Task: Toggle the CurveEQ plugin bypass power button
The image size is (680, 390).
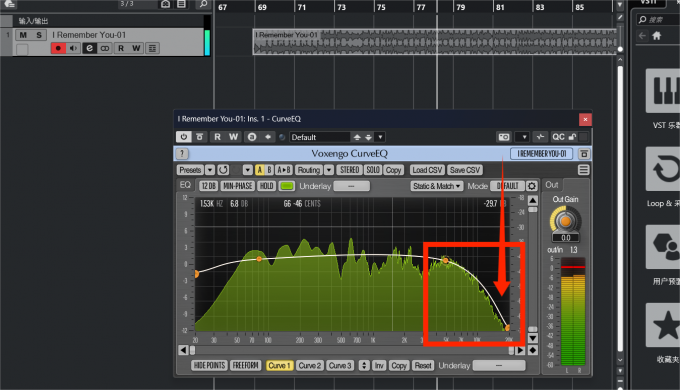Action: pos(183,137)
